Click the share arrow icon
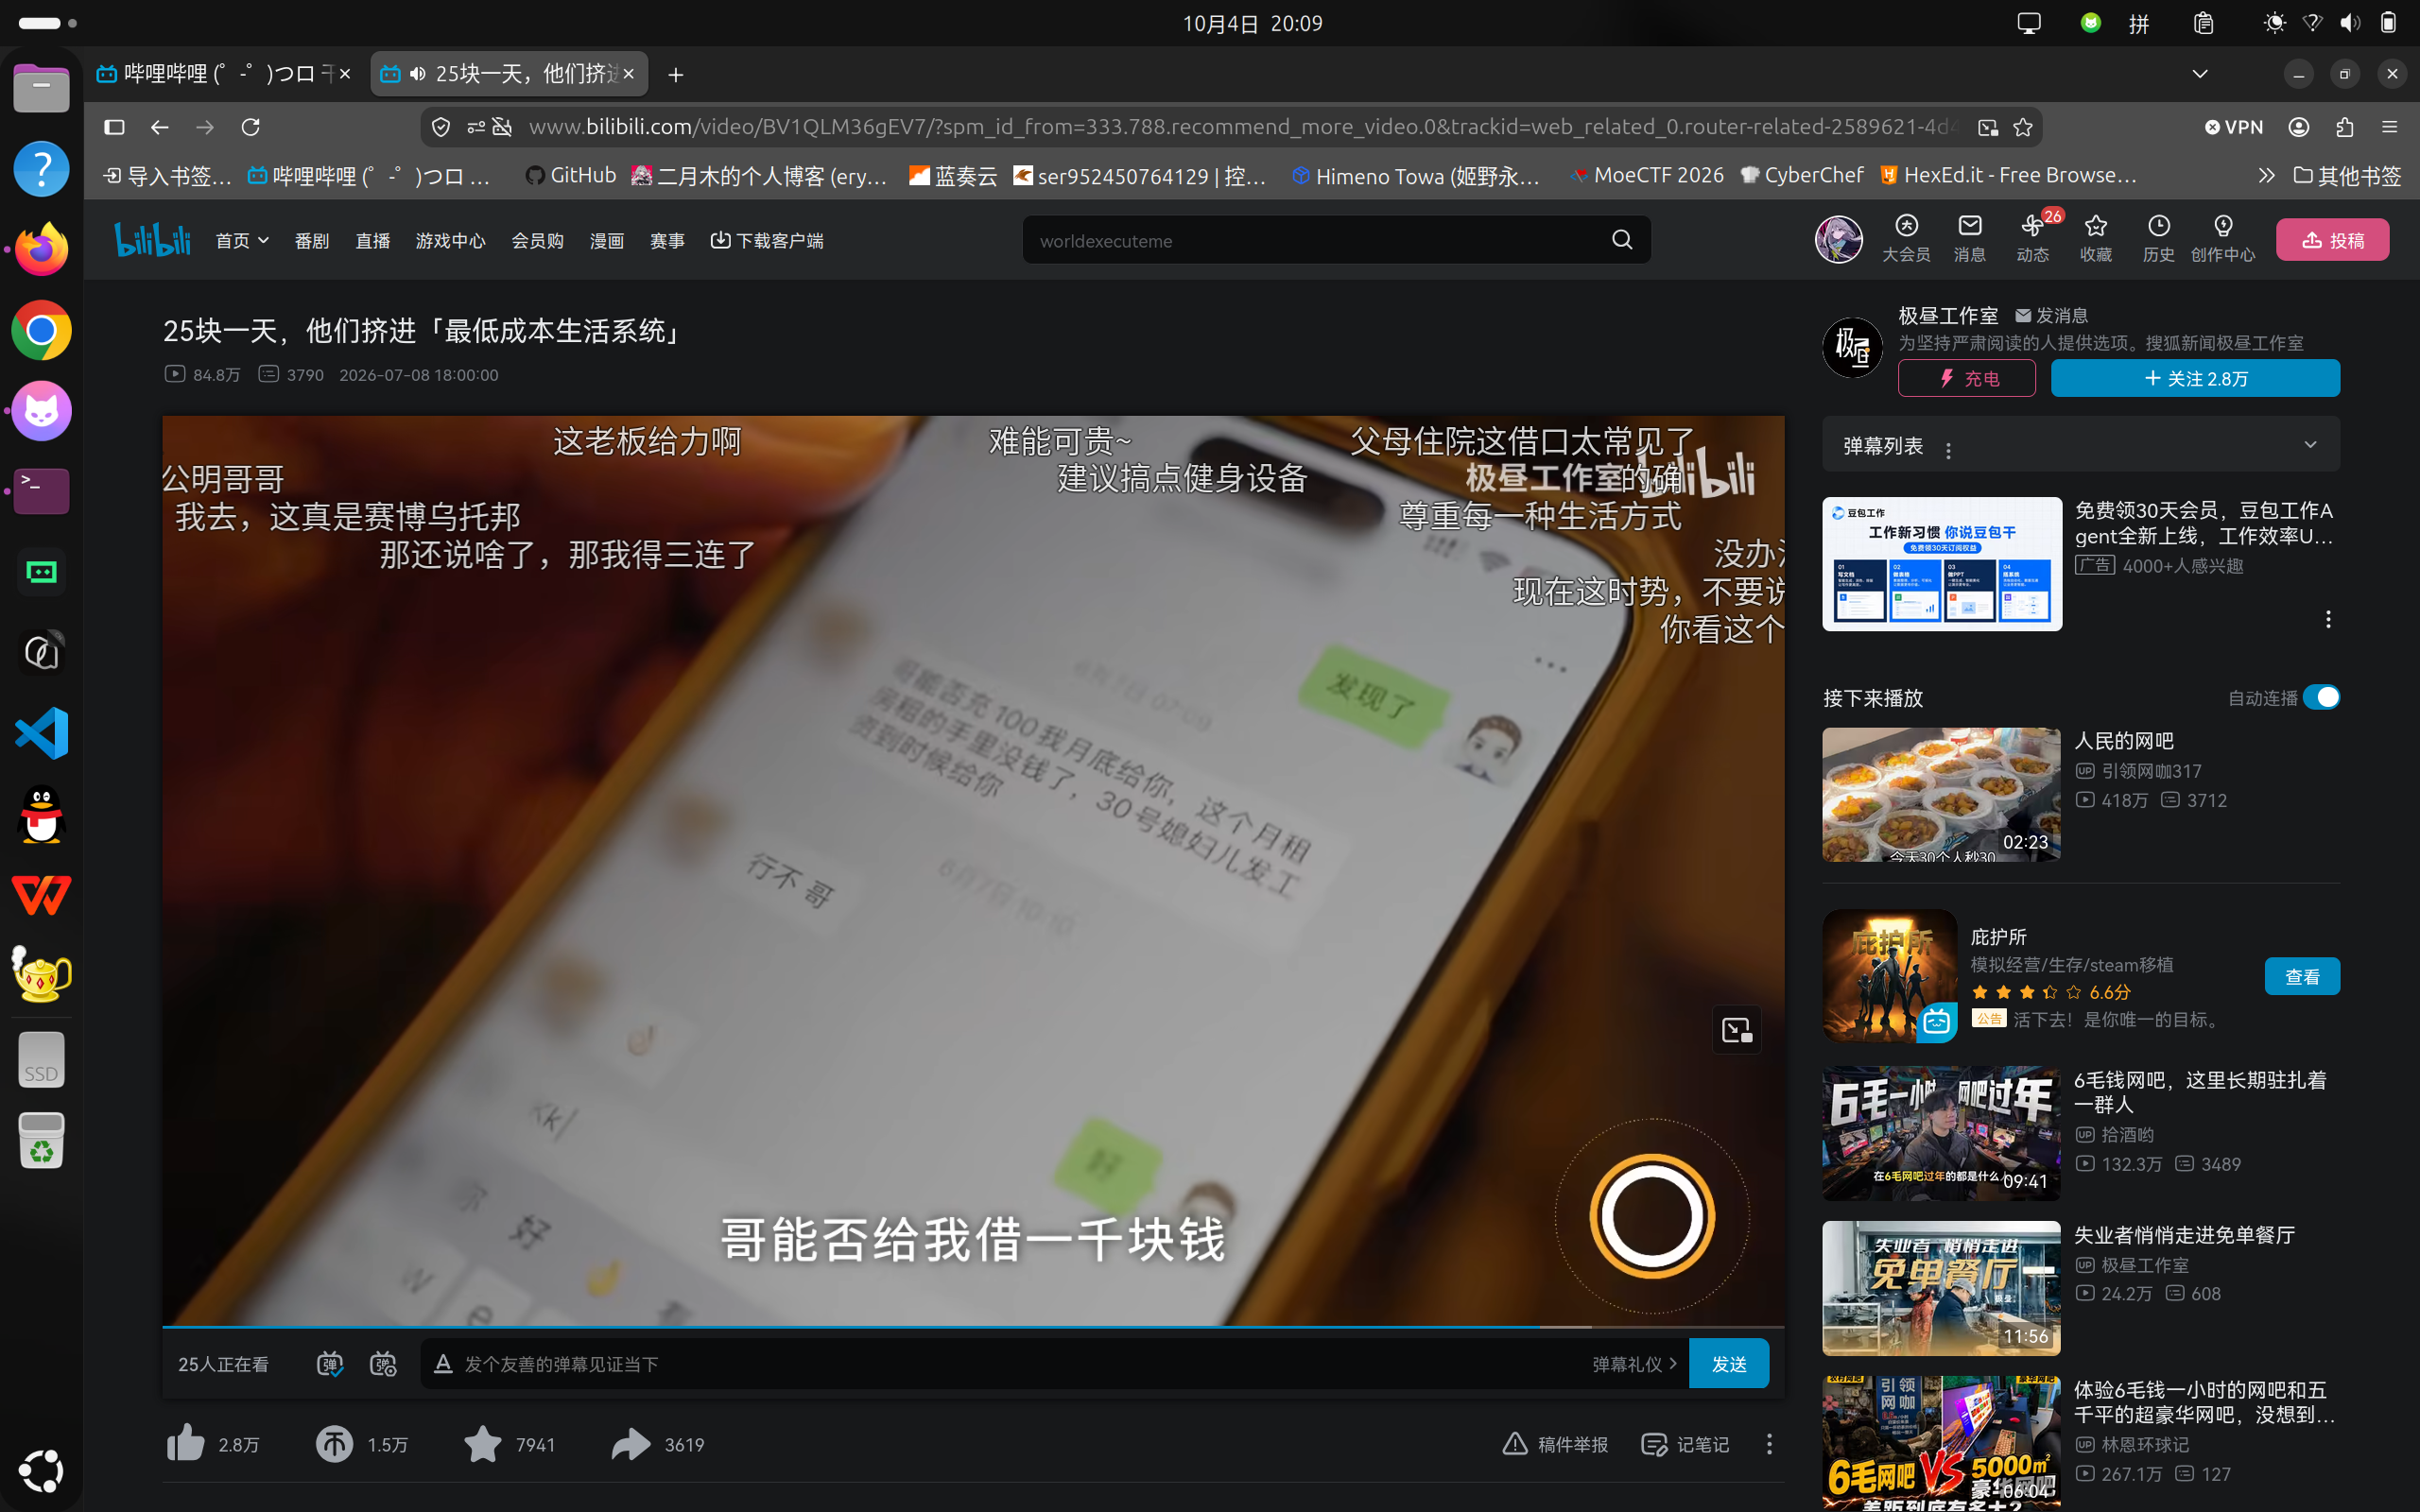Viewport: 2420px width, 1512px height. coord(630,1444)
